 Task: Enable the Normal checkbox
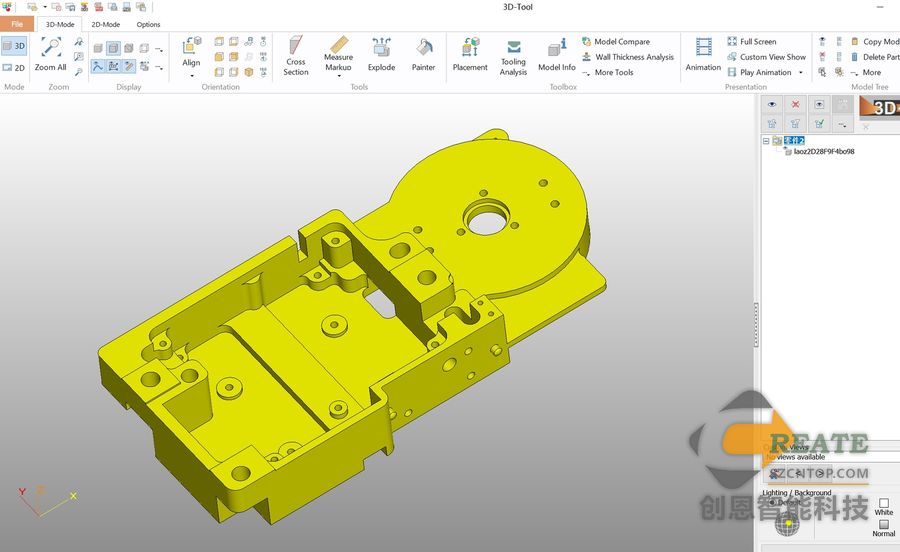tap(884, 524)
